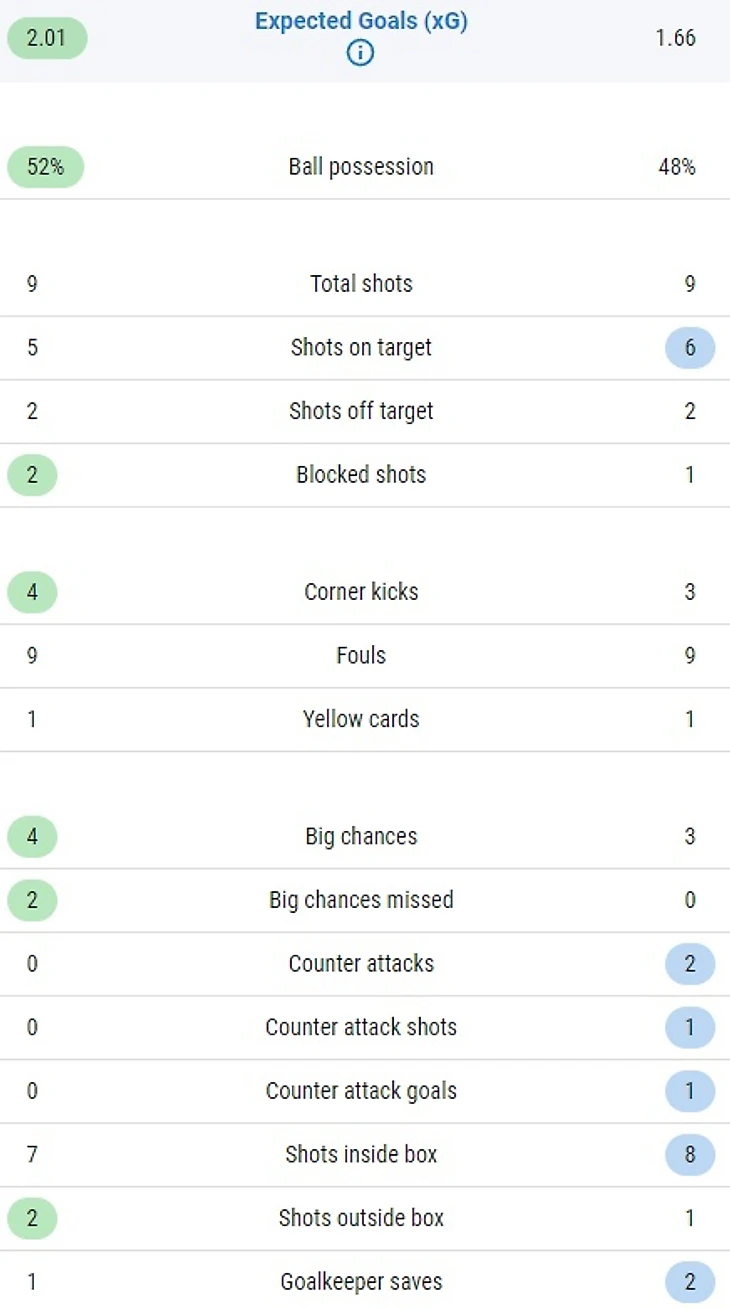Select the green 2 blocked shots badge
Image resolution: width=730 pixels, height=1308 pixels.
(32, 475)
